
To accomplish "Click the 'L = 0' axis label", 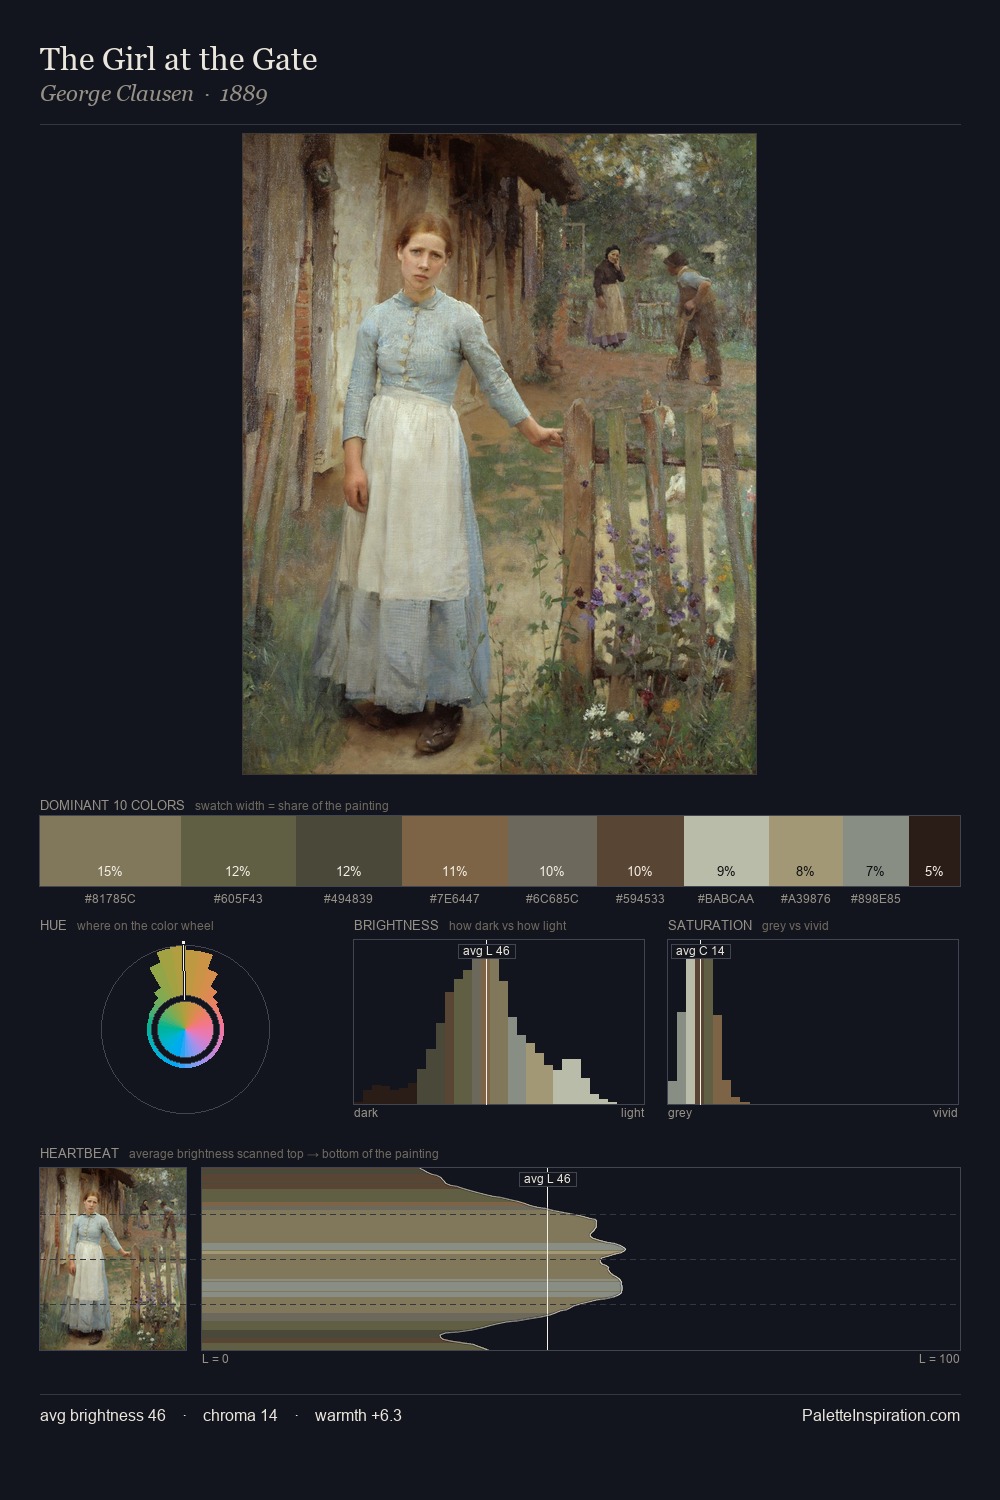I will click(215, 1359).
